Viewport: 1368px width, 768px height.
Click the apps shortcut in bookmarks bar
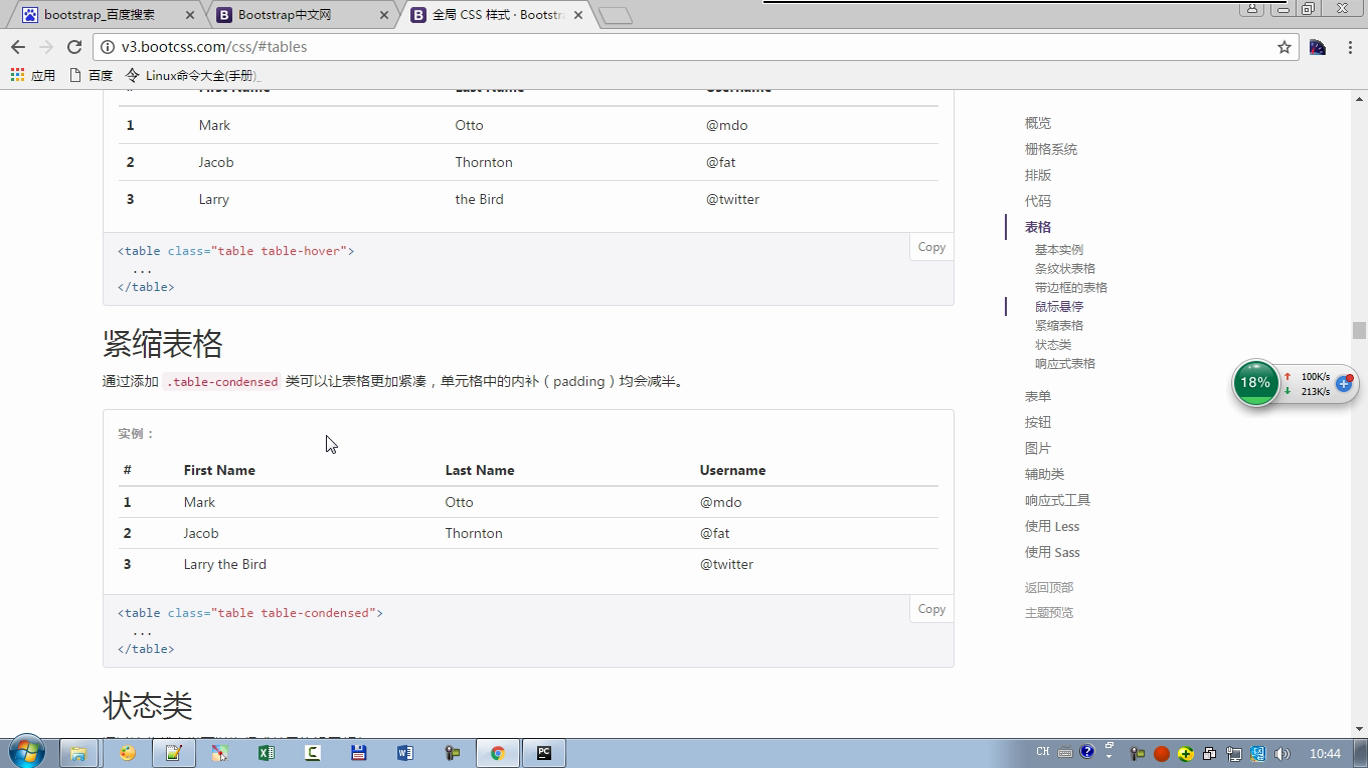point(33,75)
